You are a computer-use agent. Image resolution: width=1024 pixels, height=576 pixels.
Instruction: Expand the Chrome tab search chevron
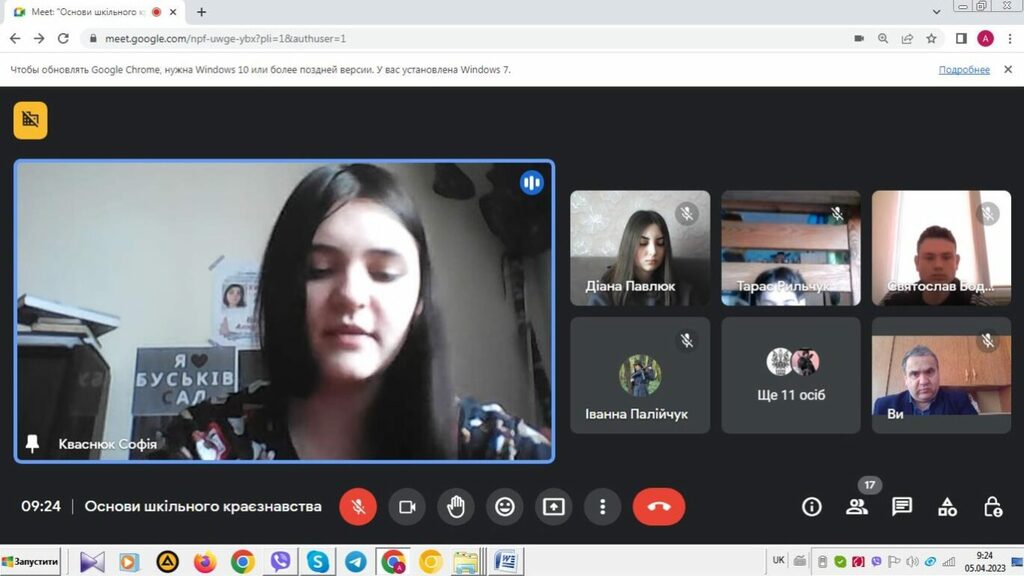point(936,12)
